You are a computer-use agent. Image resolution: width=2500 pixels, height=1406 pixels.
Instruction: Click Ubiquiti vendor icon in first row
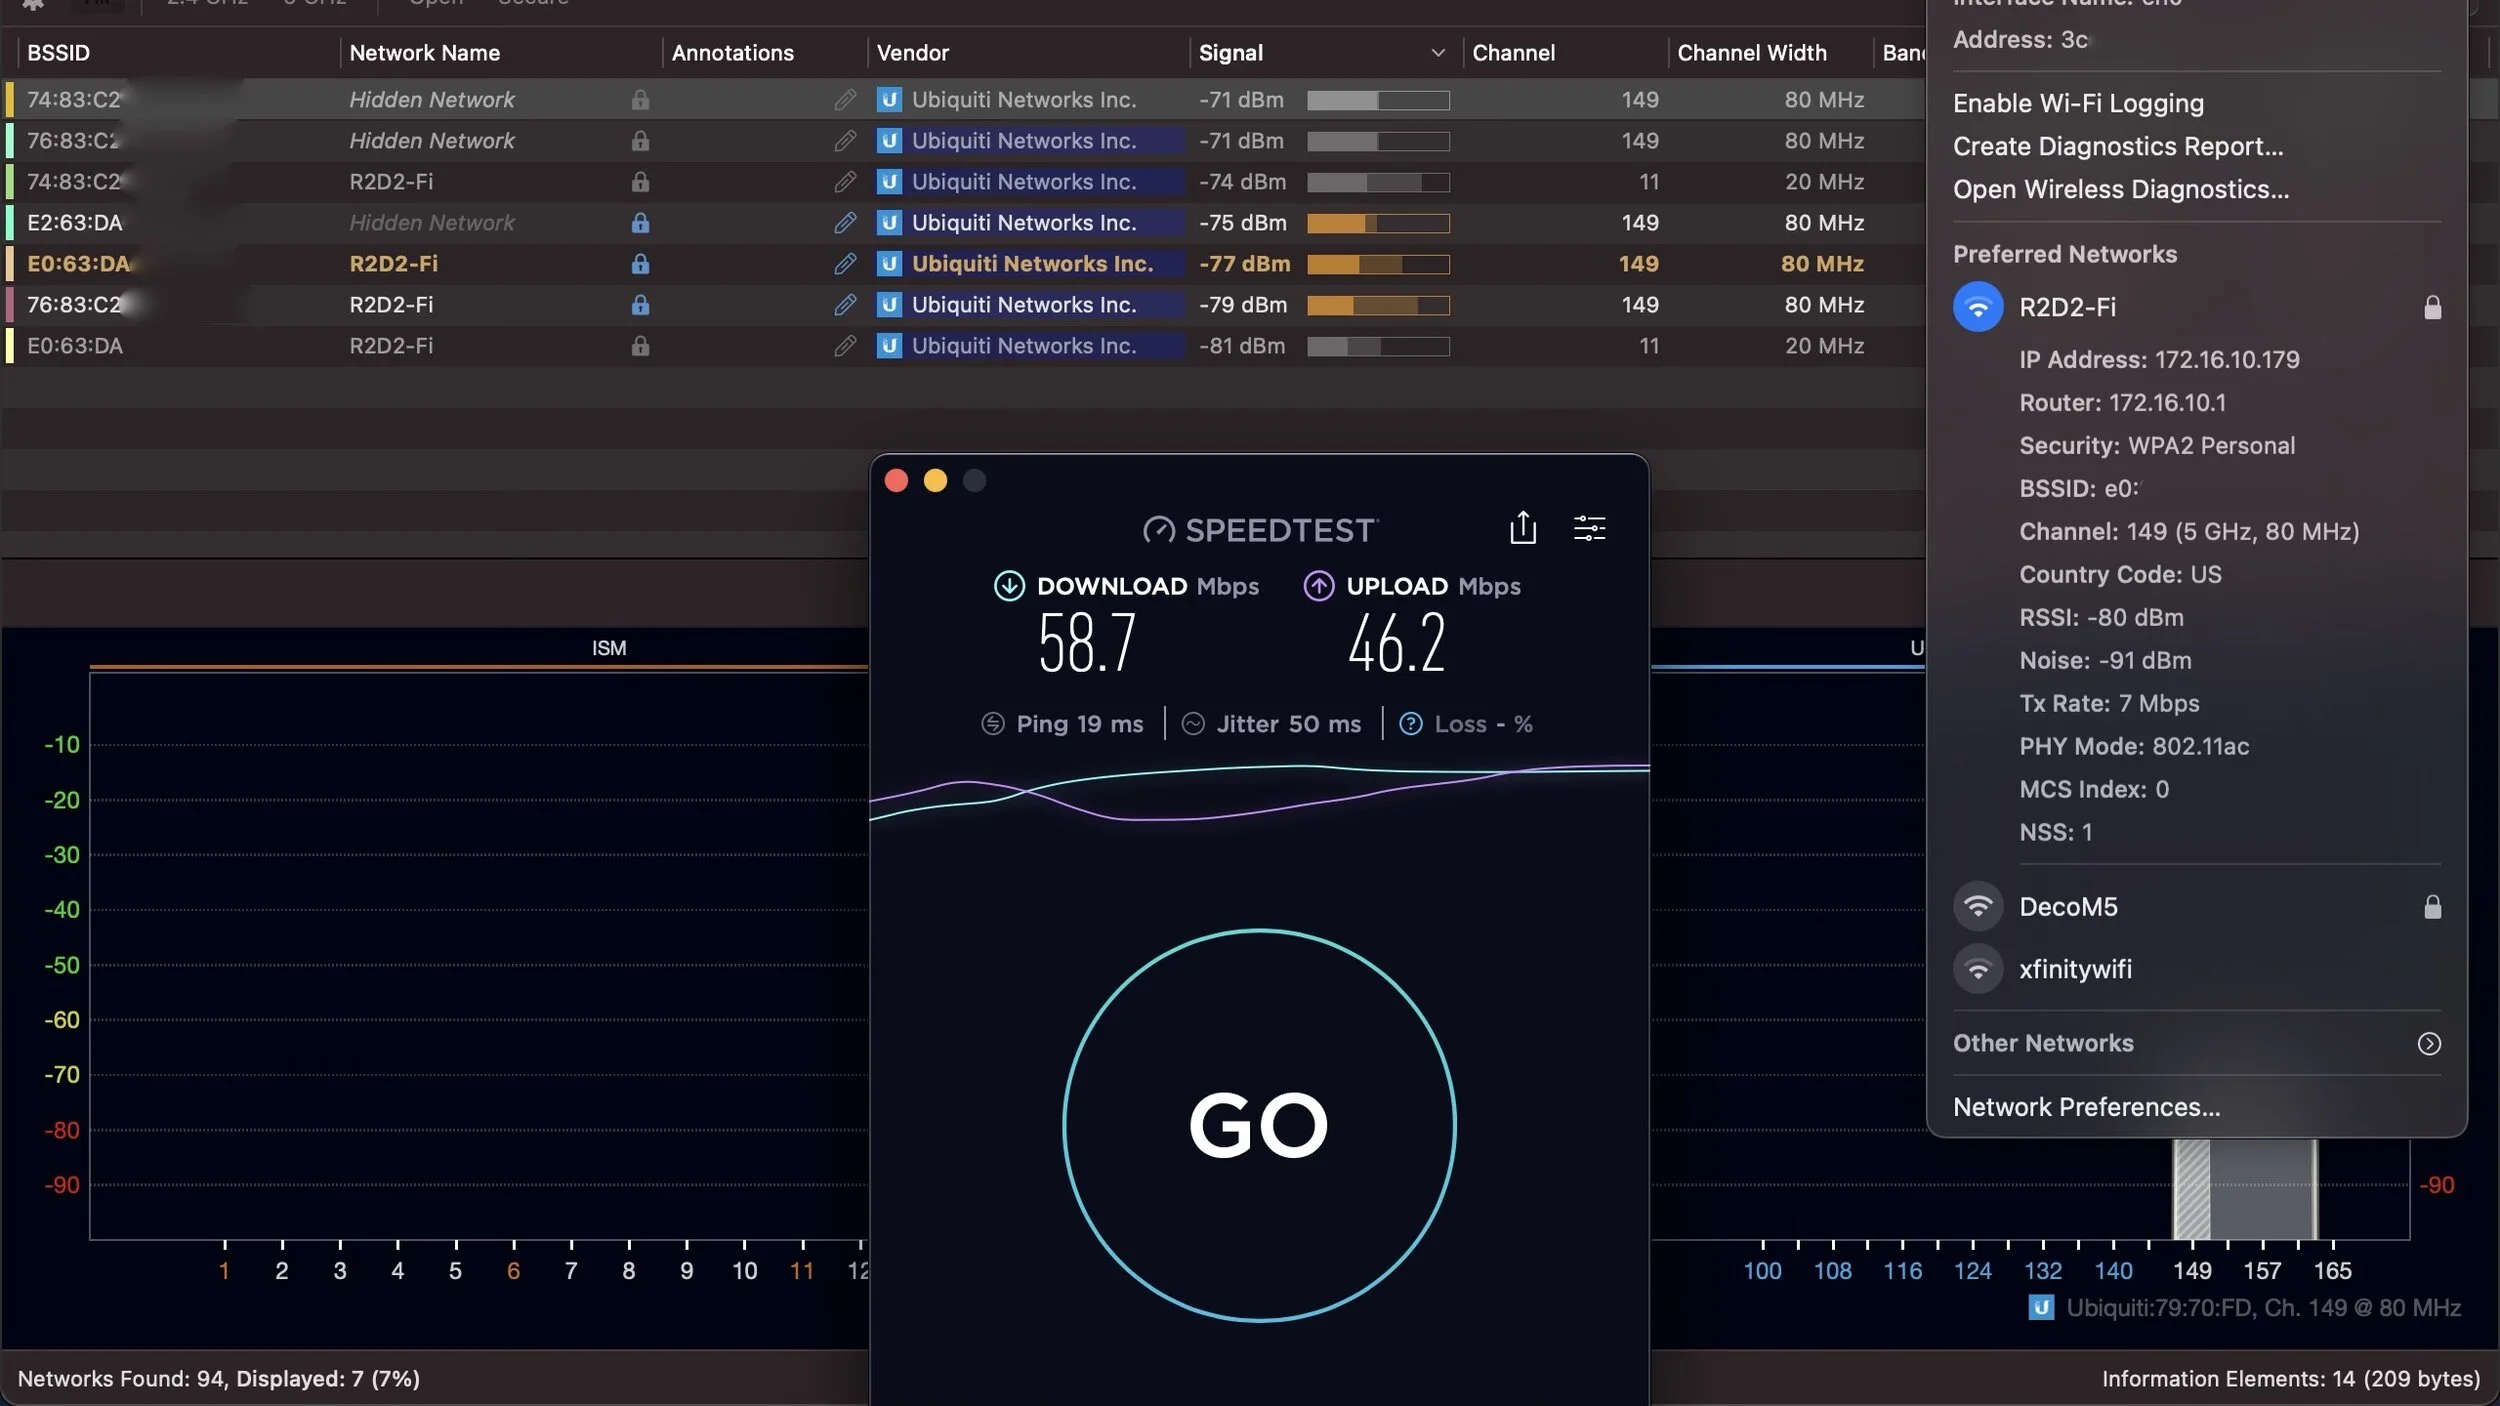pyautogui.click(x=889, y=100)
